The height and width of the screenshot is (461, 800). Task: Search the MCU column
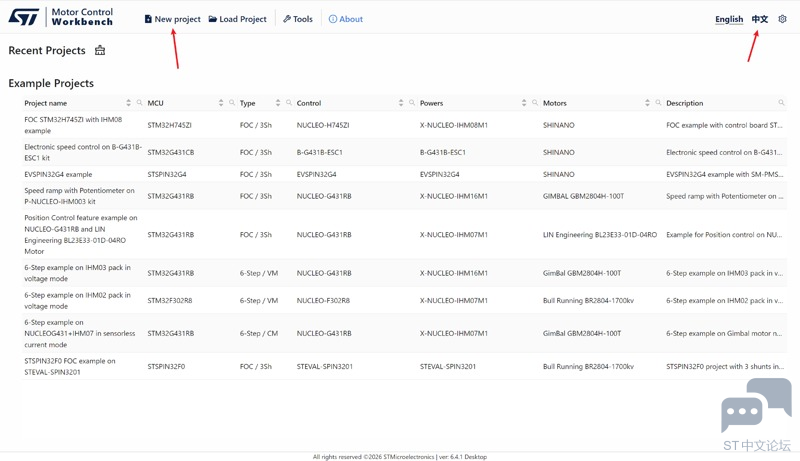click(x=232, y=103)
